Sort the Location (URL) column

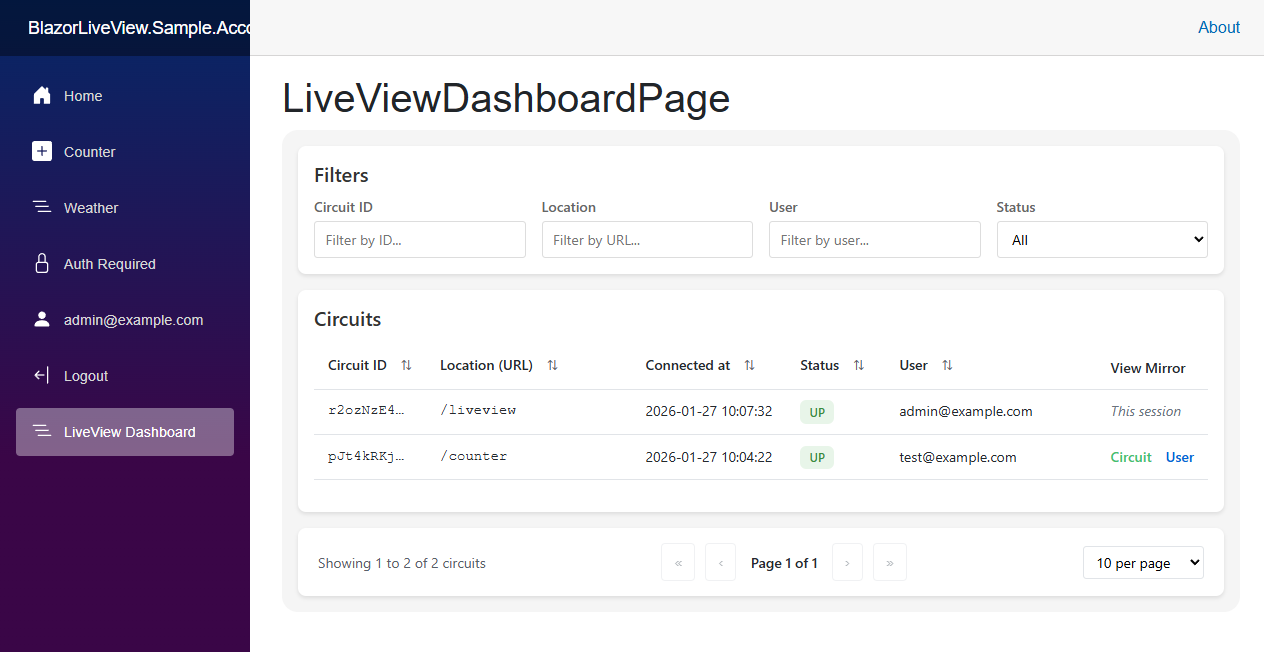[552, 365]
